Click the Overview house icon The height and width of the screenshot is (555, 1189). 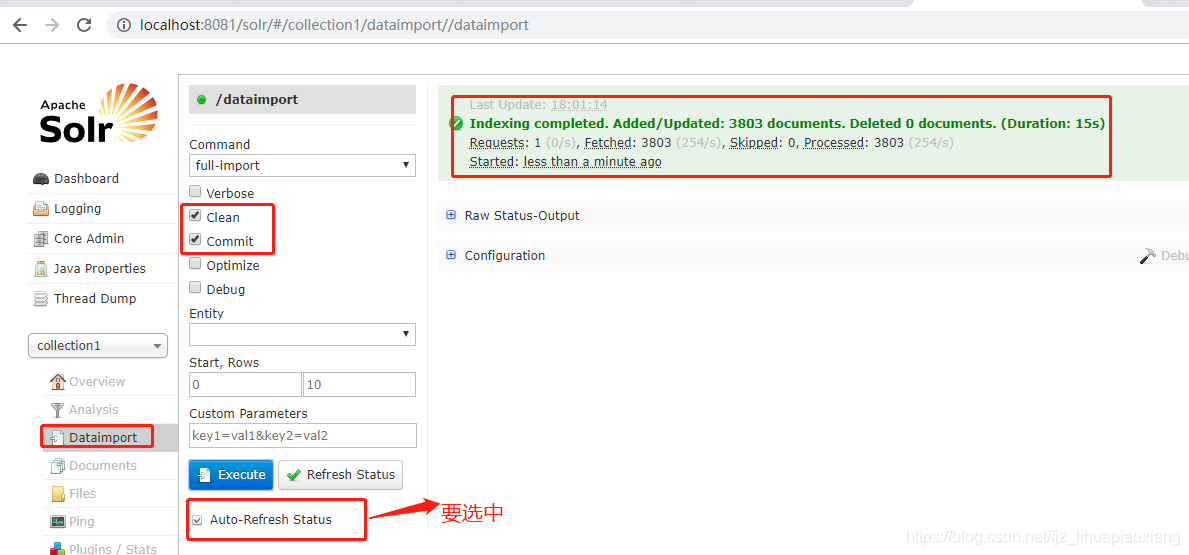pos(58,381)
